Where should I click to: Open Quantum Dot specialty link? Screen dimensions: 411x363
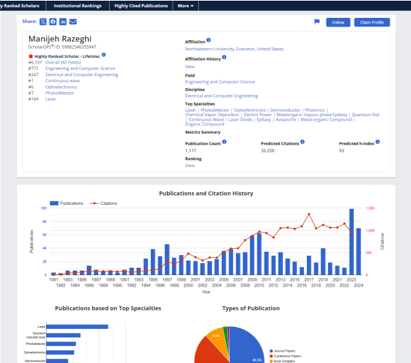[x=365, y=115]
